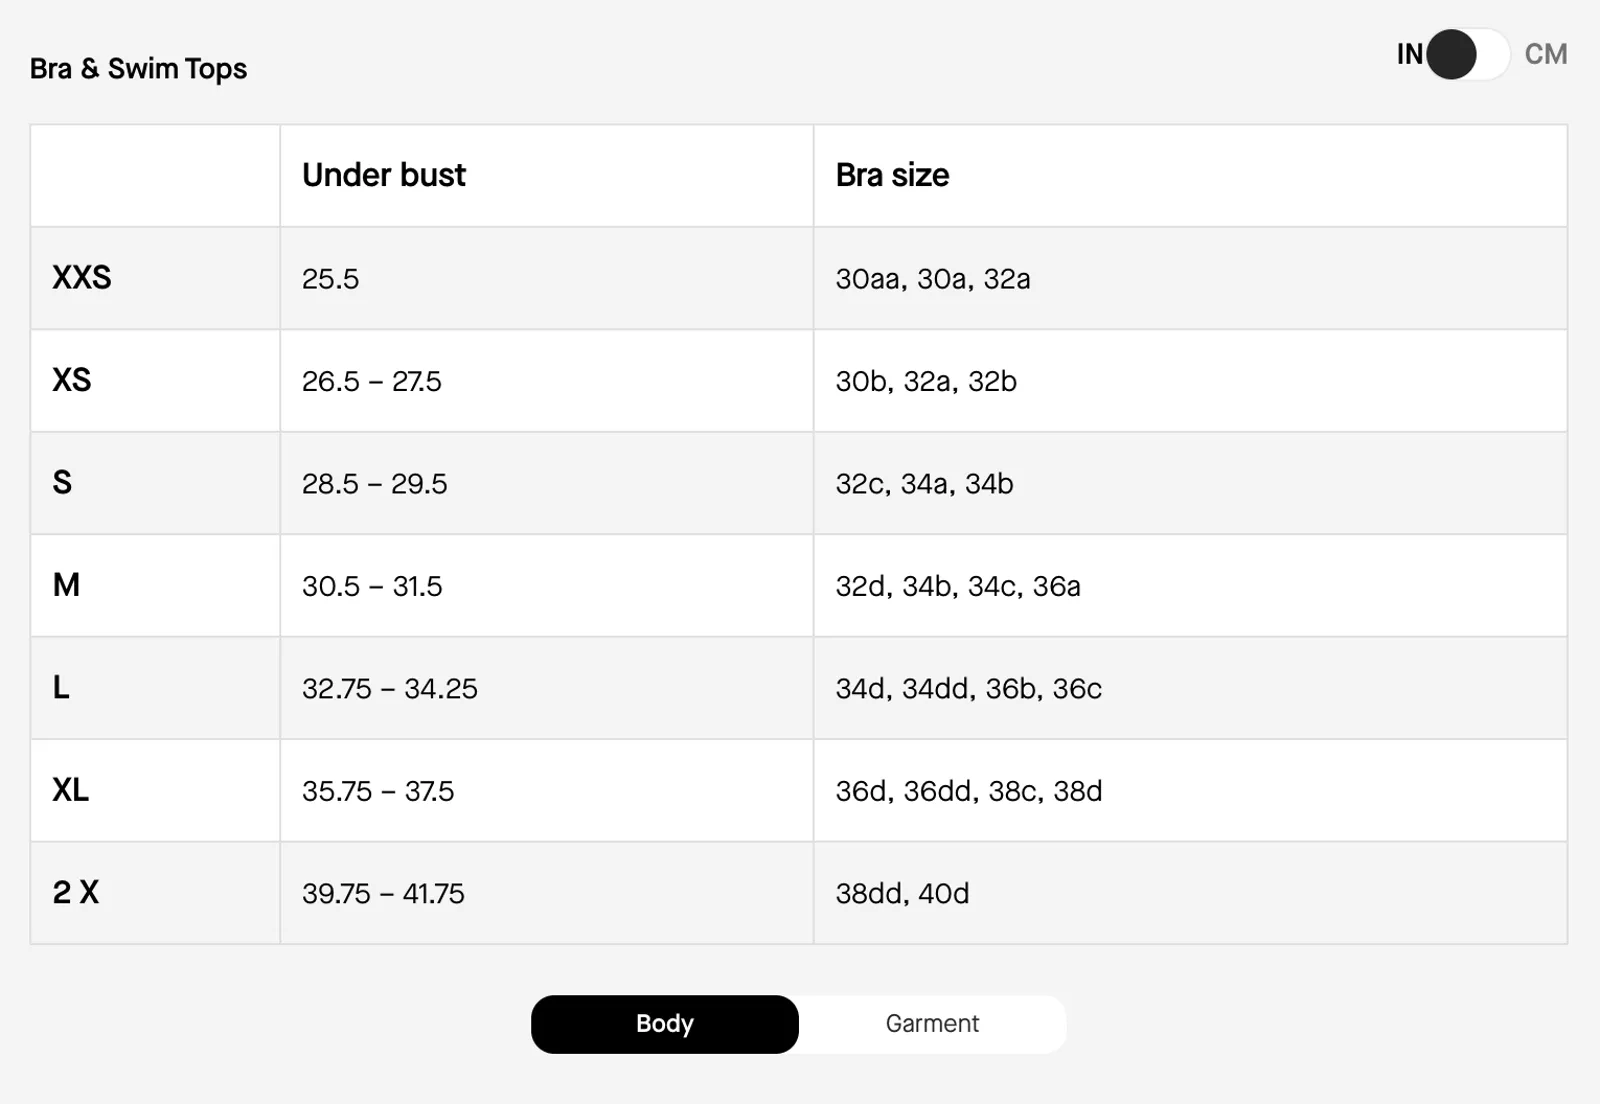Select the IN unit label
Image resolution: width=1600 pixels, height=1104 pixels.
pos(1409,54)
